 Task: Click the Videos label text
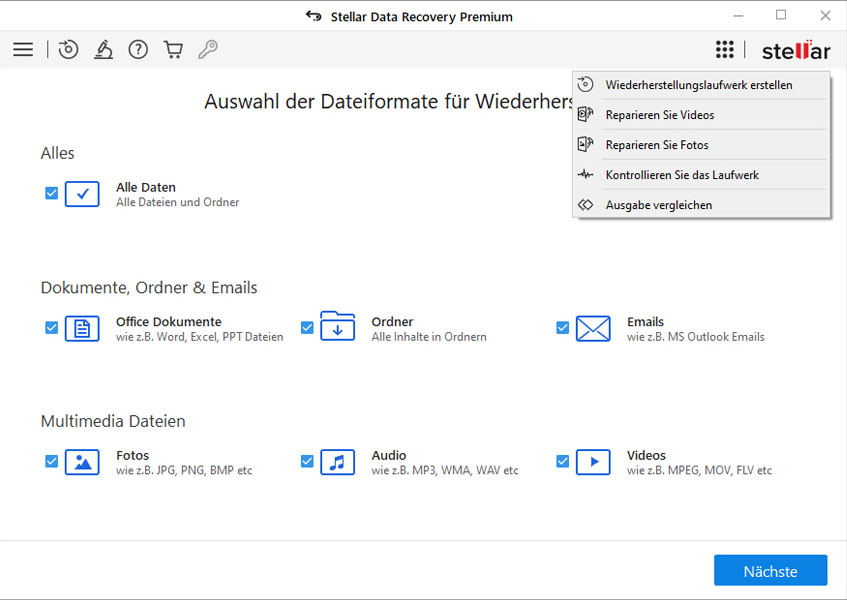tap(646, 455)
